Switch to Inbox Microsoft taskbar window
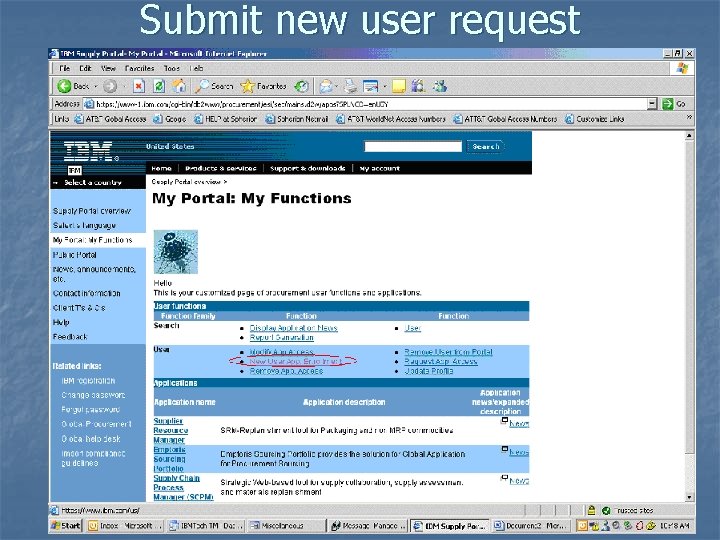The height and width of the screenshot is (540, 720). (125, 526)
